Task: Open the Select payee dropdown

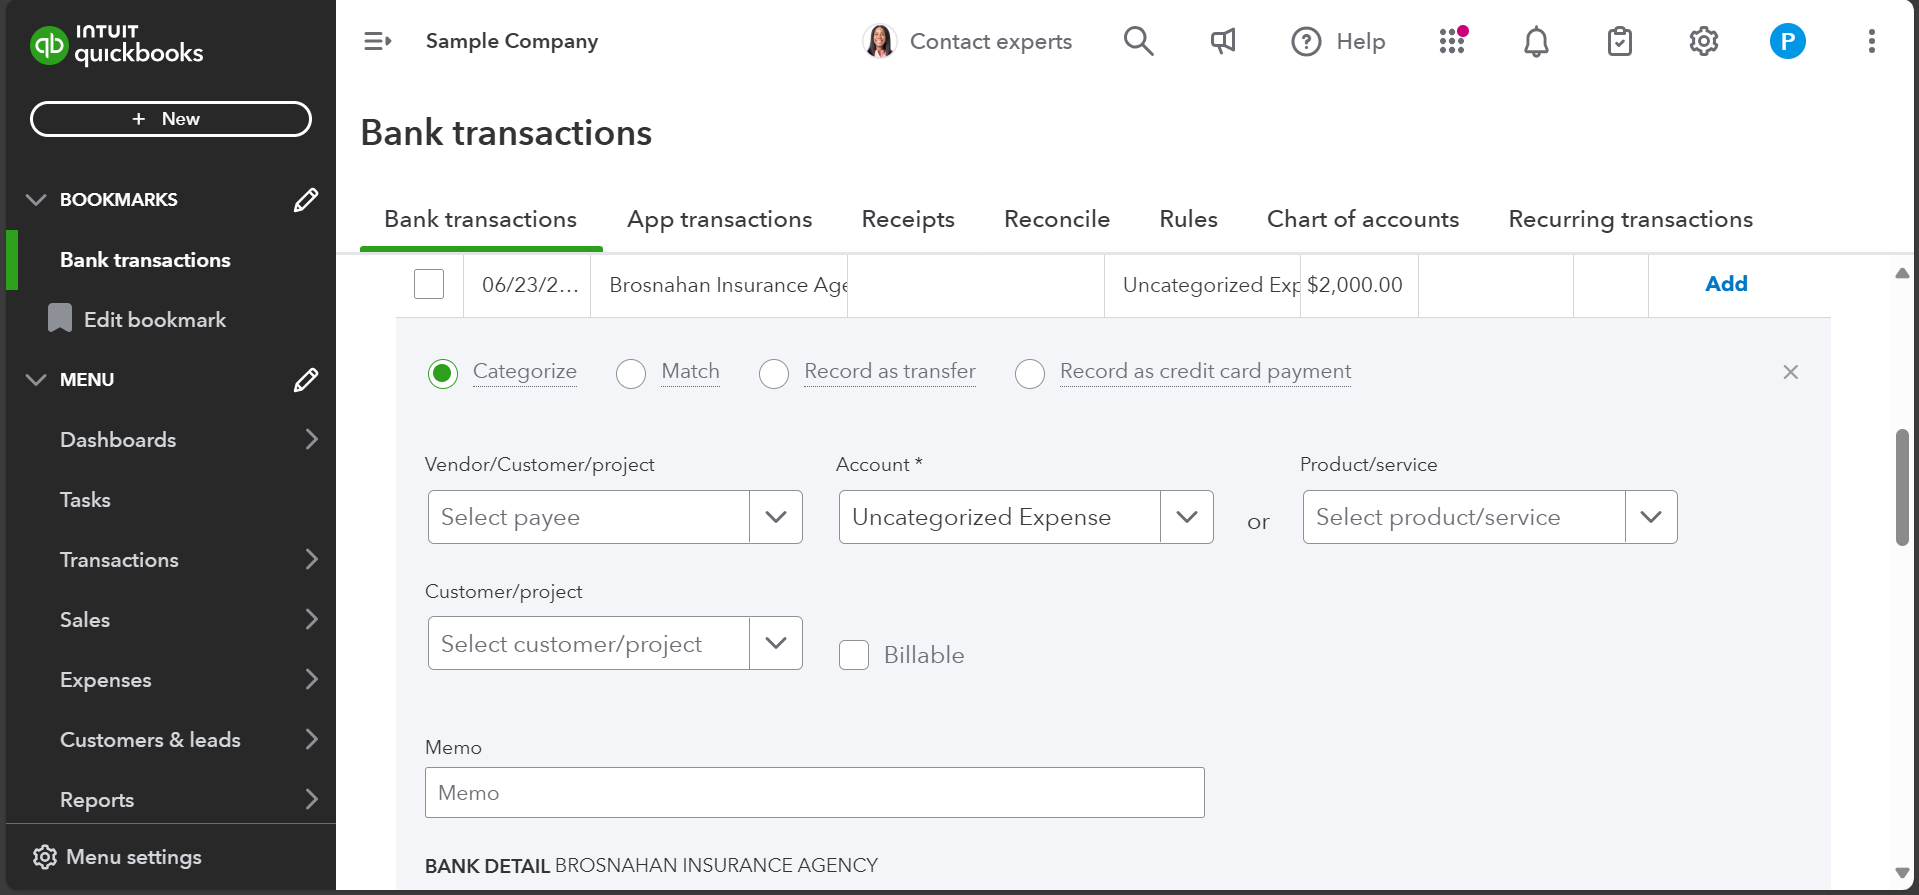Action: click(x=775, y=517)
